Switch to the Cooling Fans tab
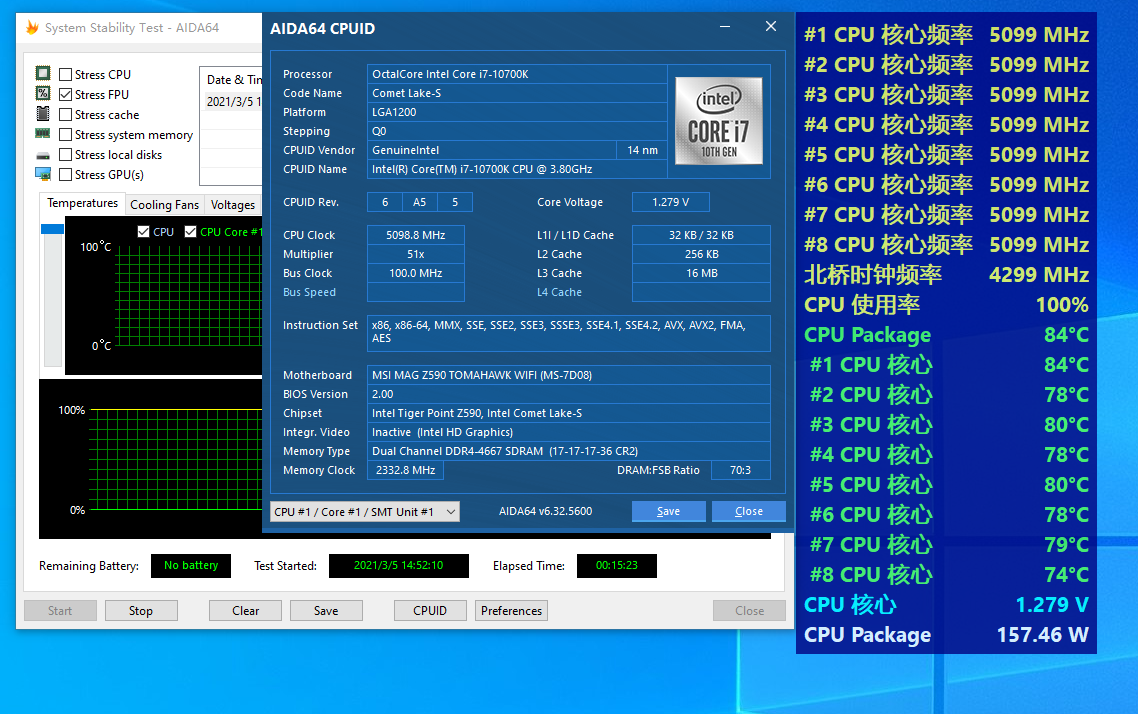Image resolution: width=1138 pixels, height=714 pixels. tap(164, 205)
